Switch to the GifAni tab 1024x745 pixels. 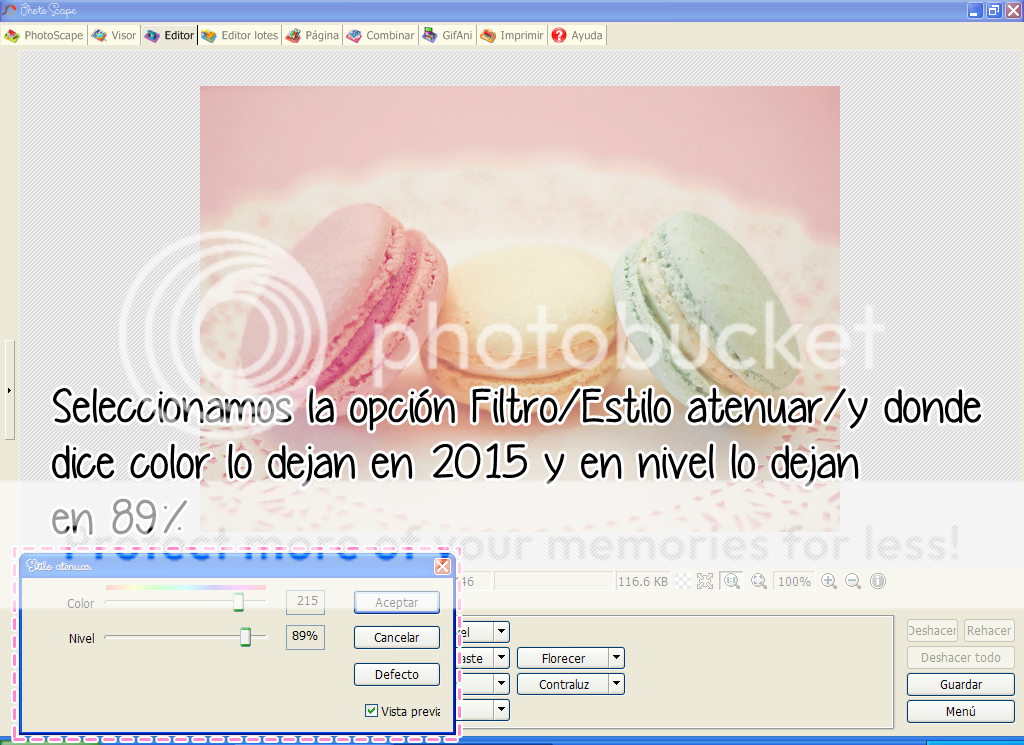[x=447, y=35]
